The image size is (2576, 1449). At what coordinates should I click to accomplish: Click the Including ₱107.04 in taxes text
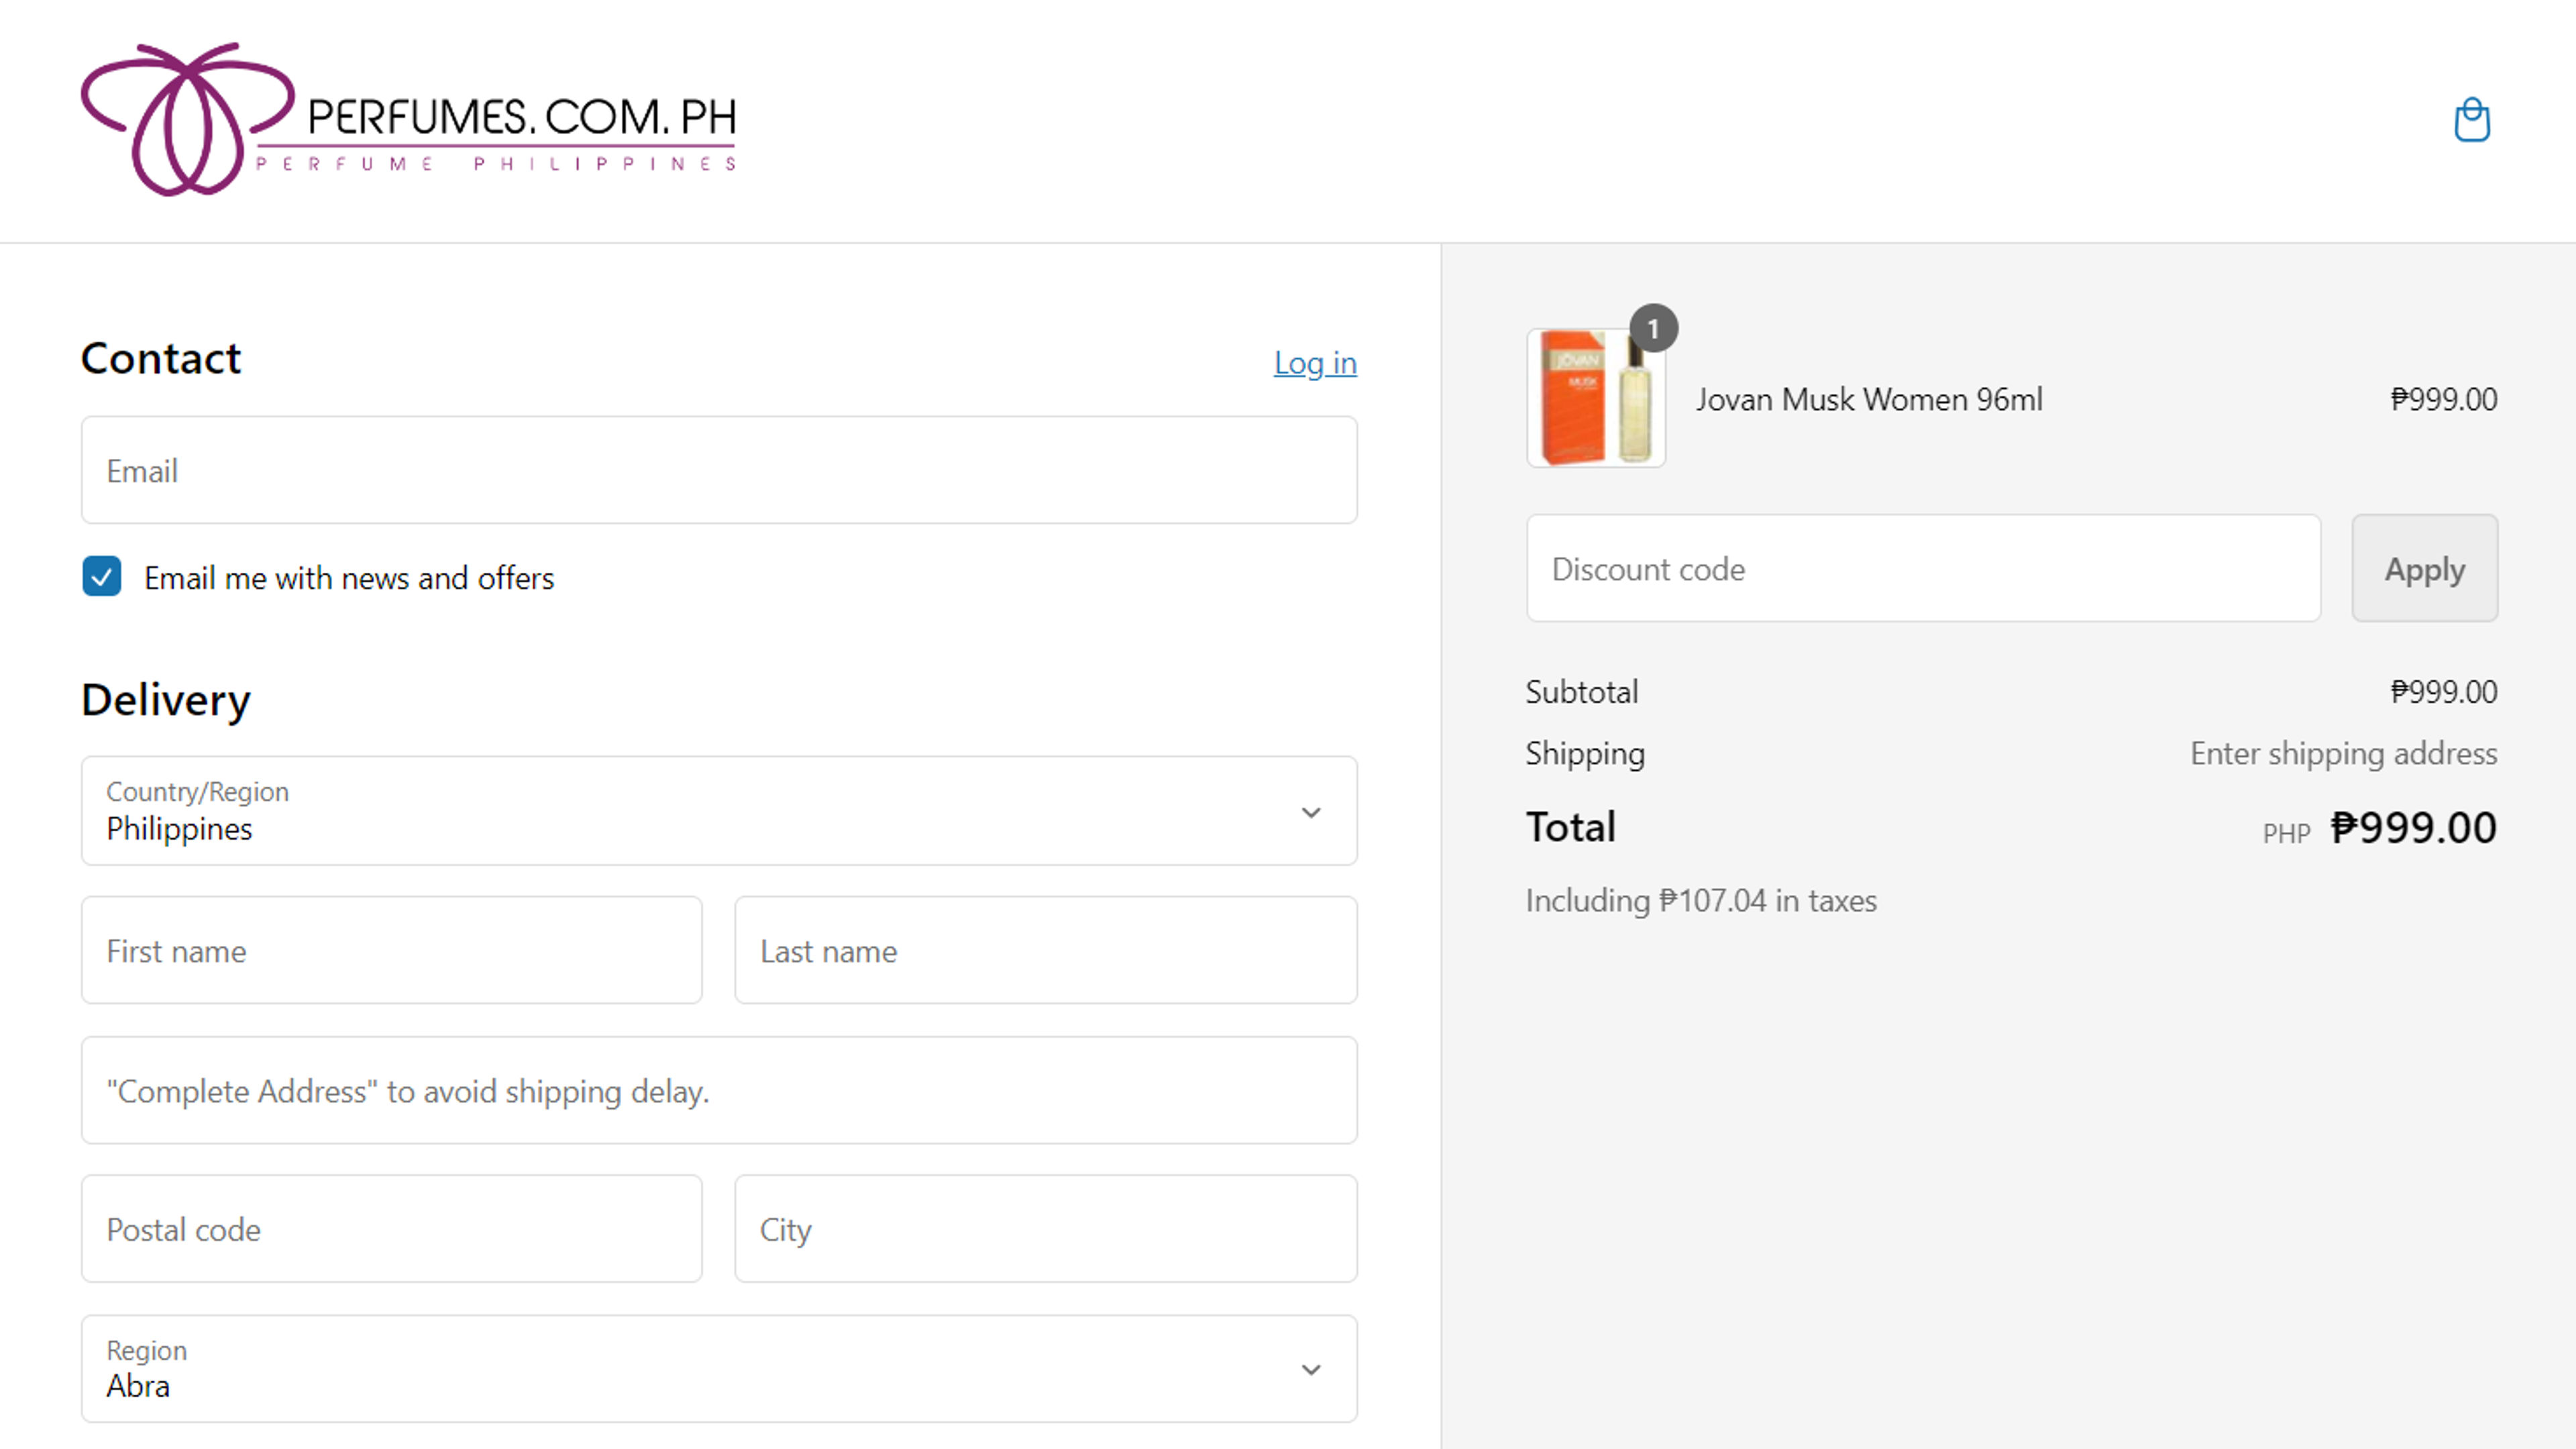tap(1701, 900)
